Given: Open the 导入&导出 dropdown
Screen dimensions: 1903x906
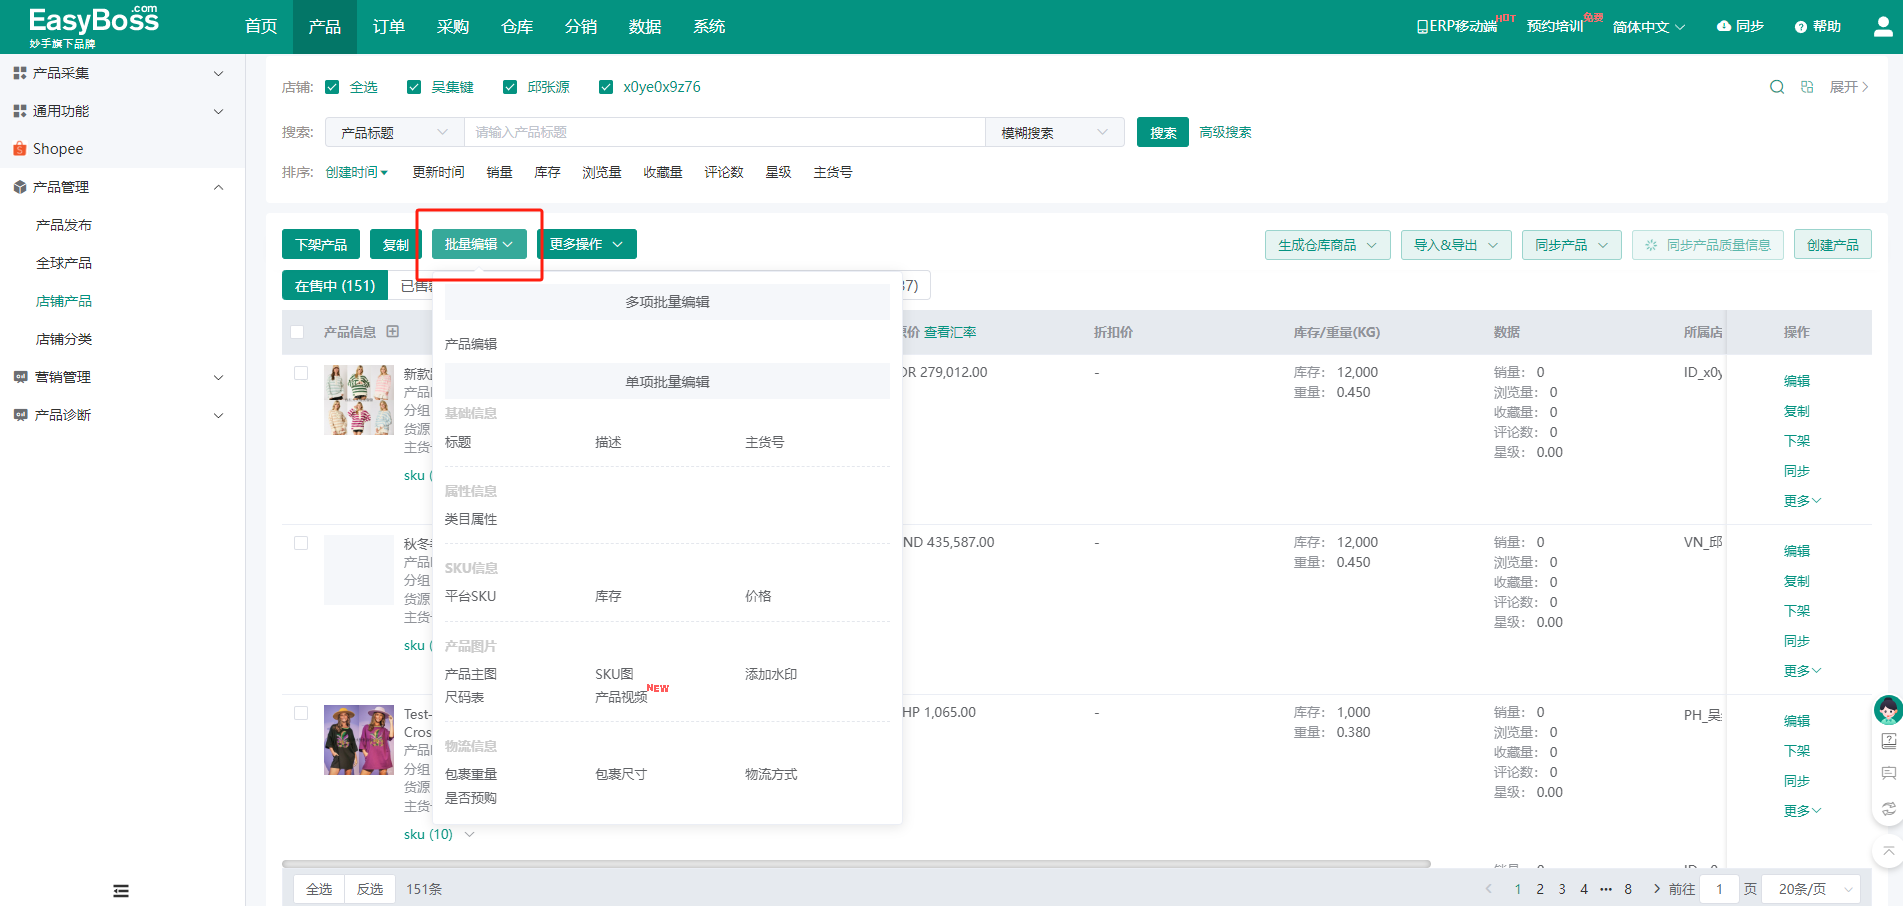Looking at the screenshot, I should [x=1456, y=245].
